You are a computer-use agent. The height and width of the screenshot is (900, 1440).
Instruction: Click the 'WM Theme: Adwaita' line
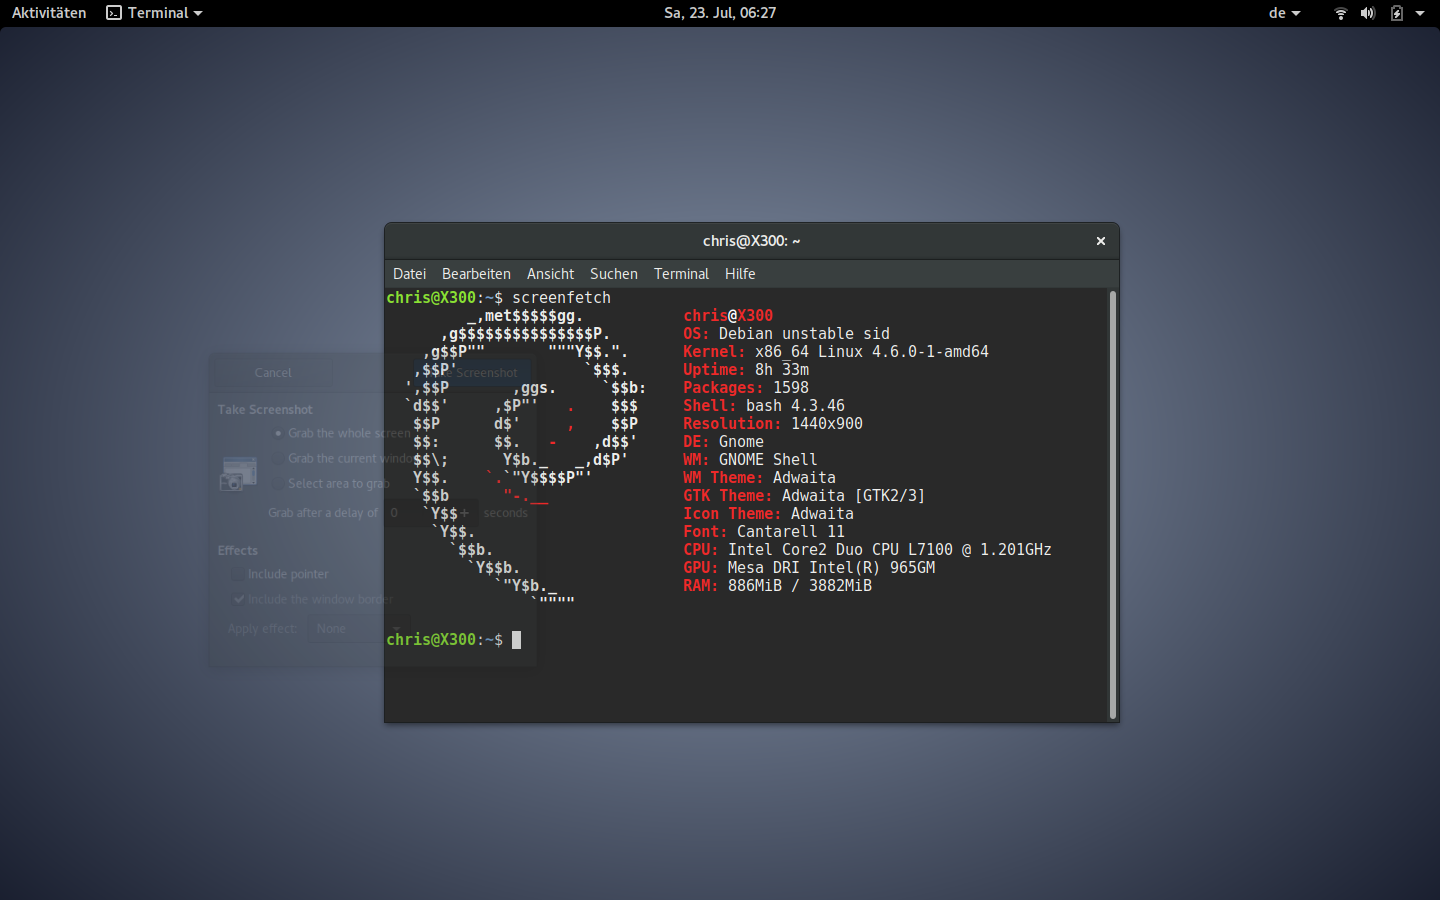point(759,478)
